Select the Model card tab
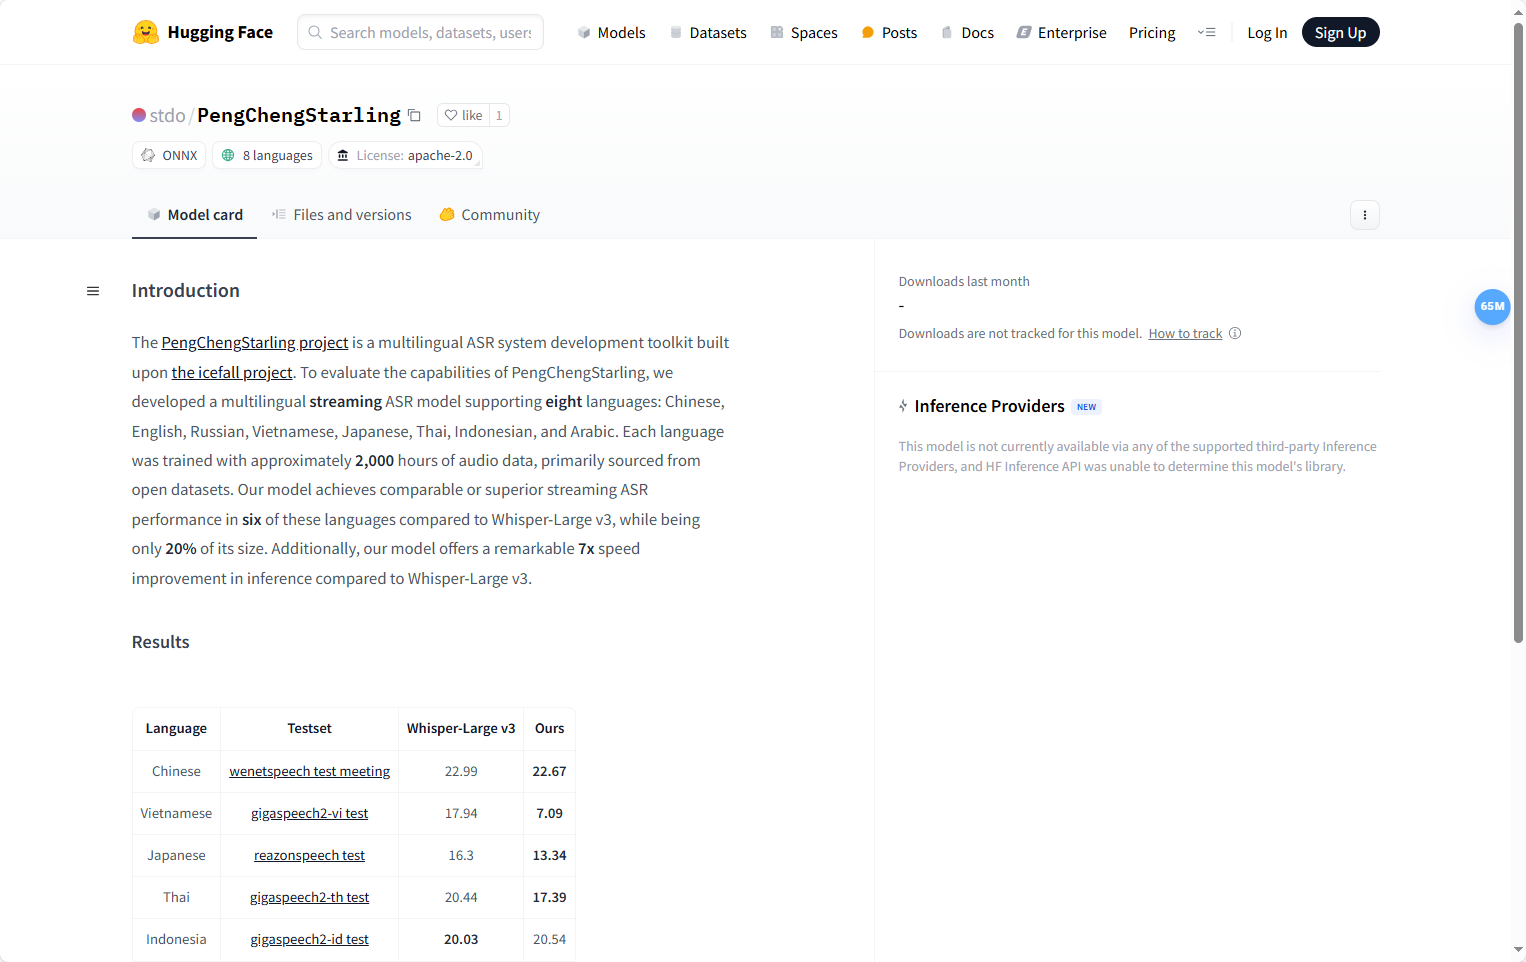1526x962 pixels. click(x=195, y=215)
